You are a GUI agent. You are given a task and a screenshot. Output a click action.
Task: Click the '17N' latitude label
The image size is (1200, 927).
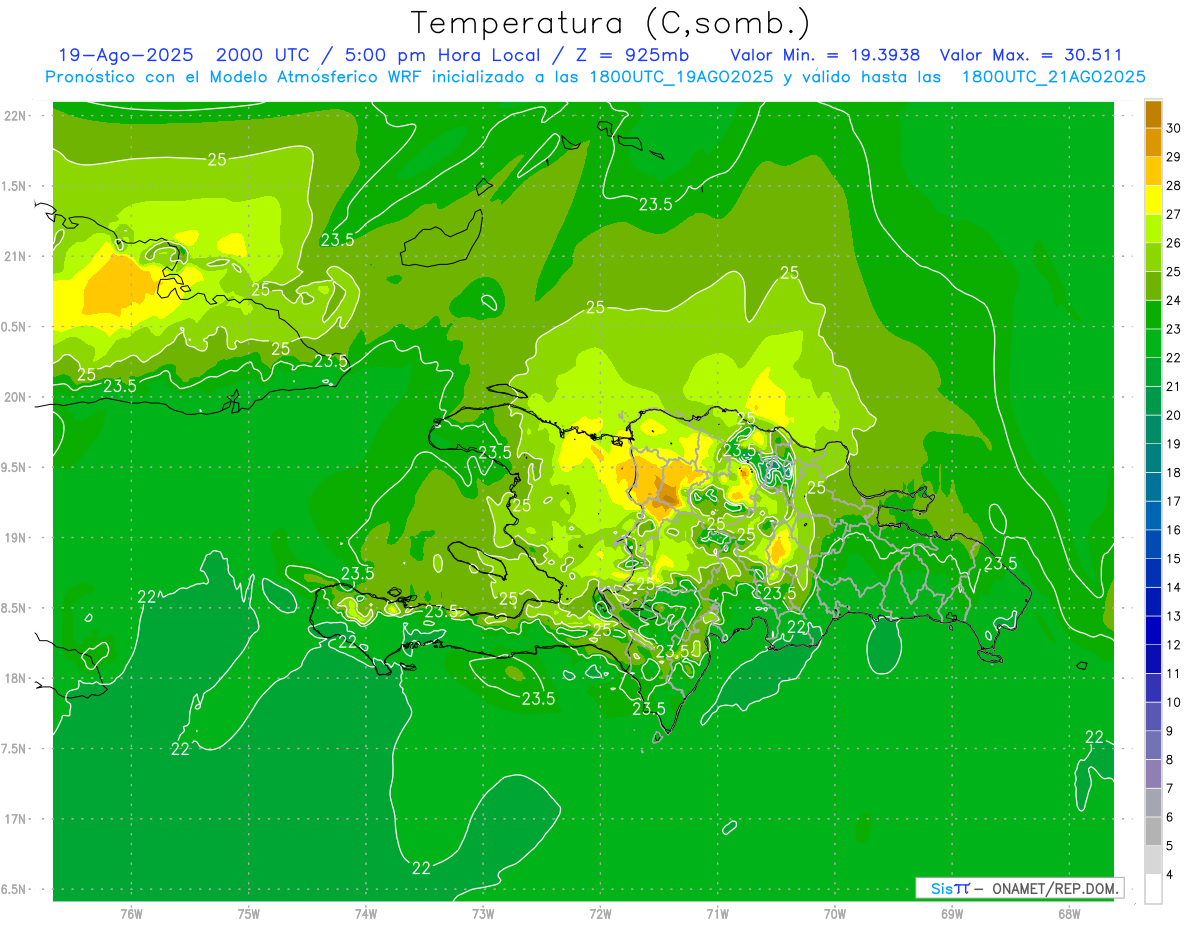[x=16, y=819]
